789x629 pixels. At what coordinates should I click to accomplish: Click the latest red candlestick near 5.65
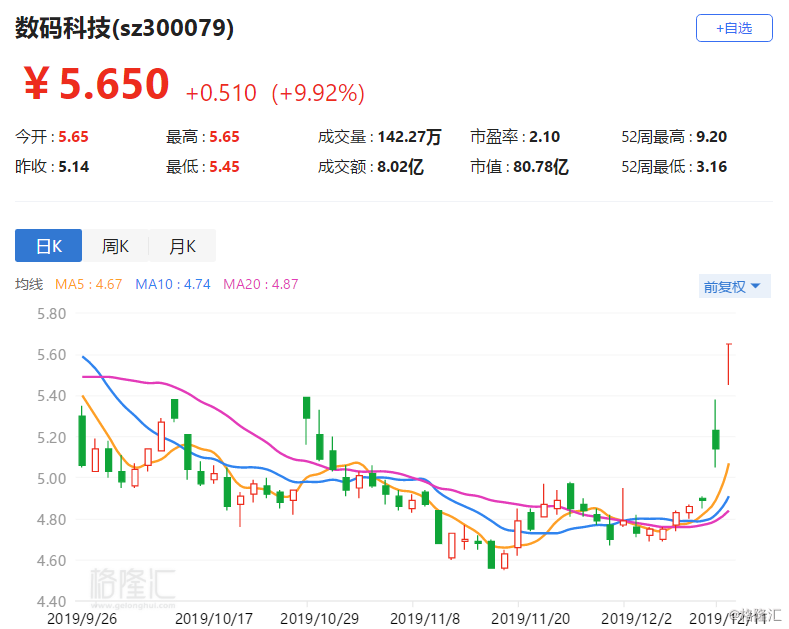(x=728, y=364)
